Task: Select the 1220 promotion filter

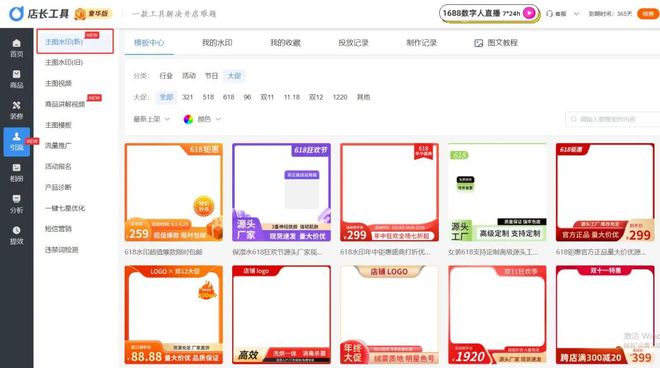Action: click(340, 97)
